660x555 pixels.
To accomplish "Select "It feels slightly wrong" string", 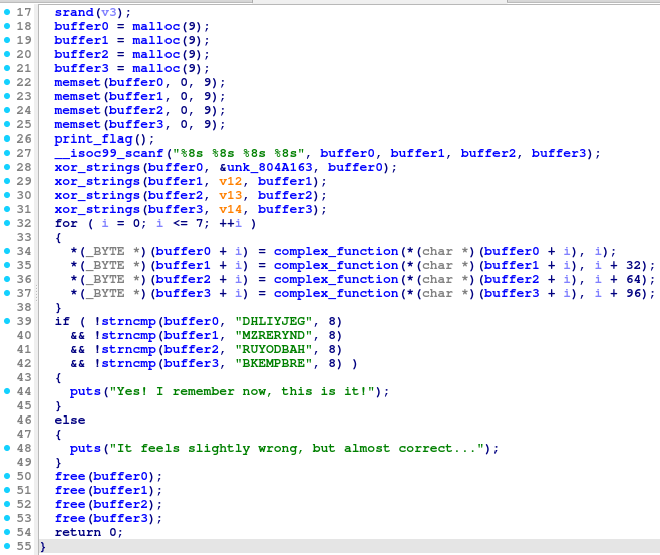I will click(296, 448).
